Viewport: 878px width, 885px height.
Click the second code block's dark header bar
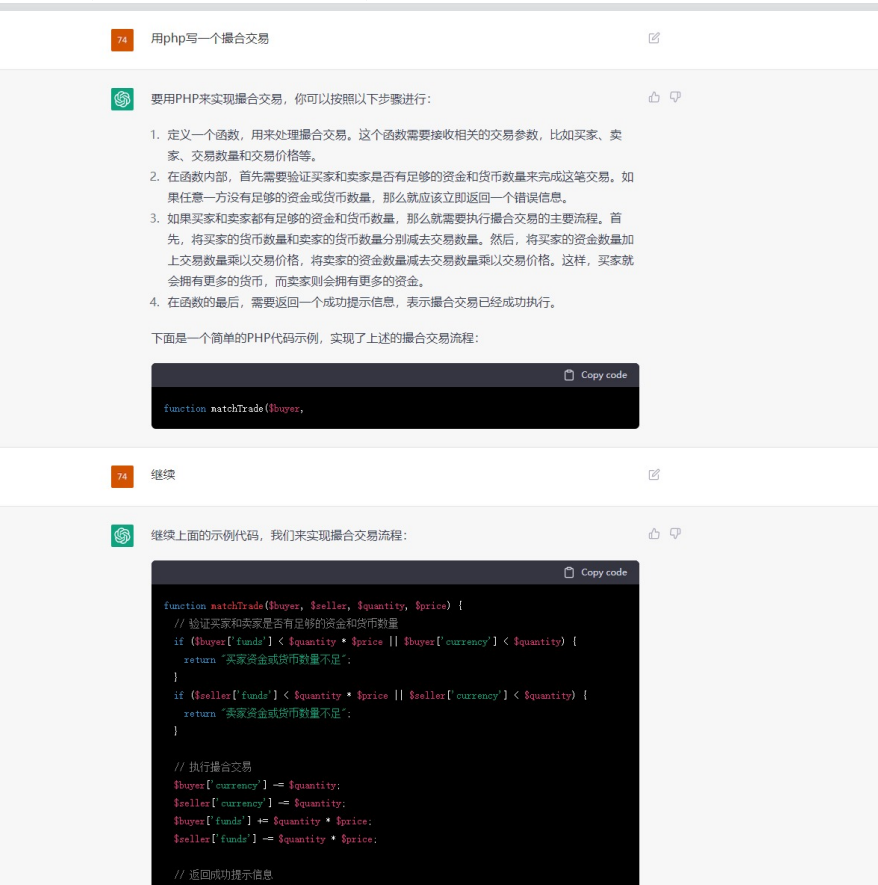tap(350, 572)
